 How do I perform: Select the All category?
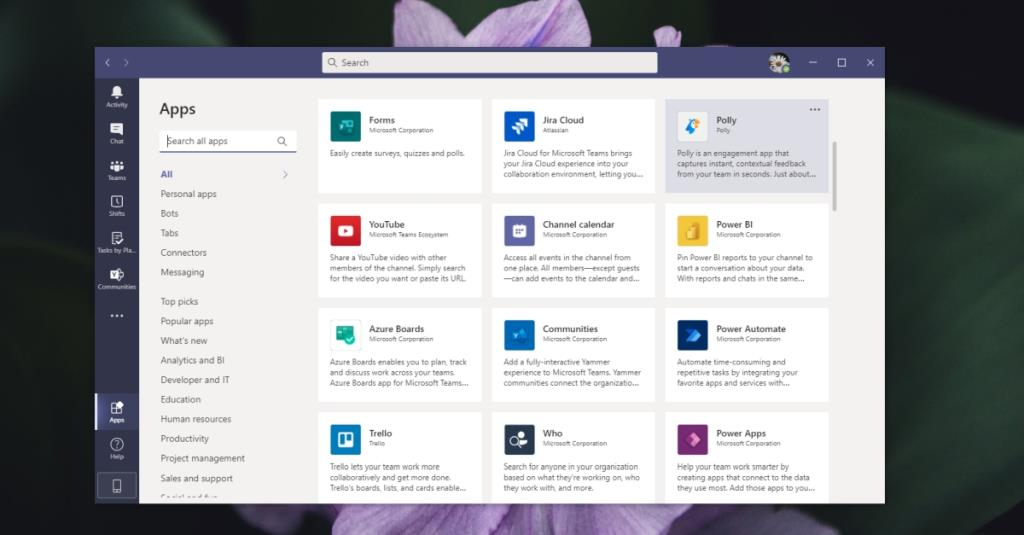pyautogui.click(x=167, y=174)
